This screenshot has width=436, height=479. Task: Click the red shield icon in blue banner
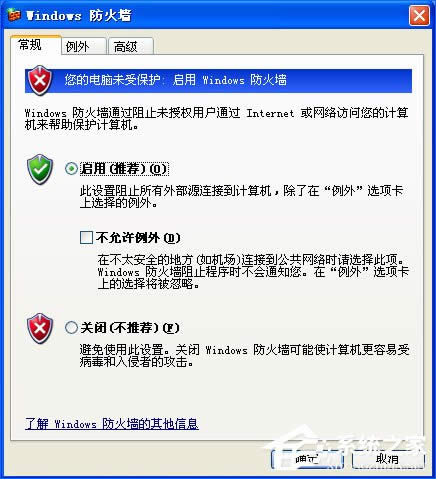[x=40, y=80]
